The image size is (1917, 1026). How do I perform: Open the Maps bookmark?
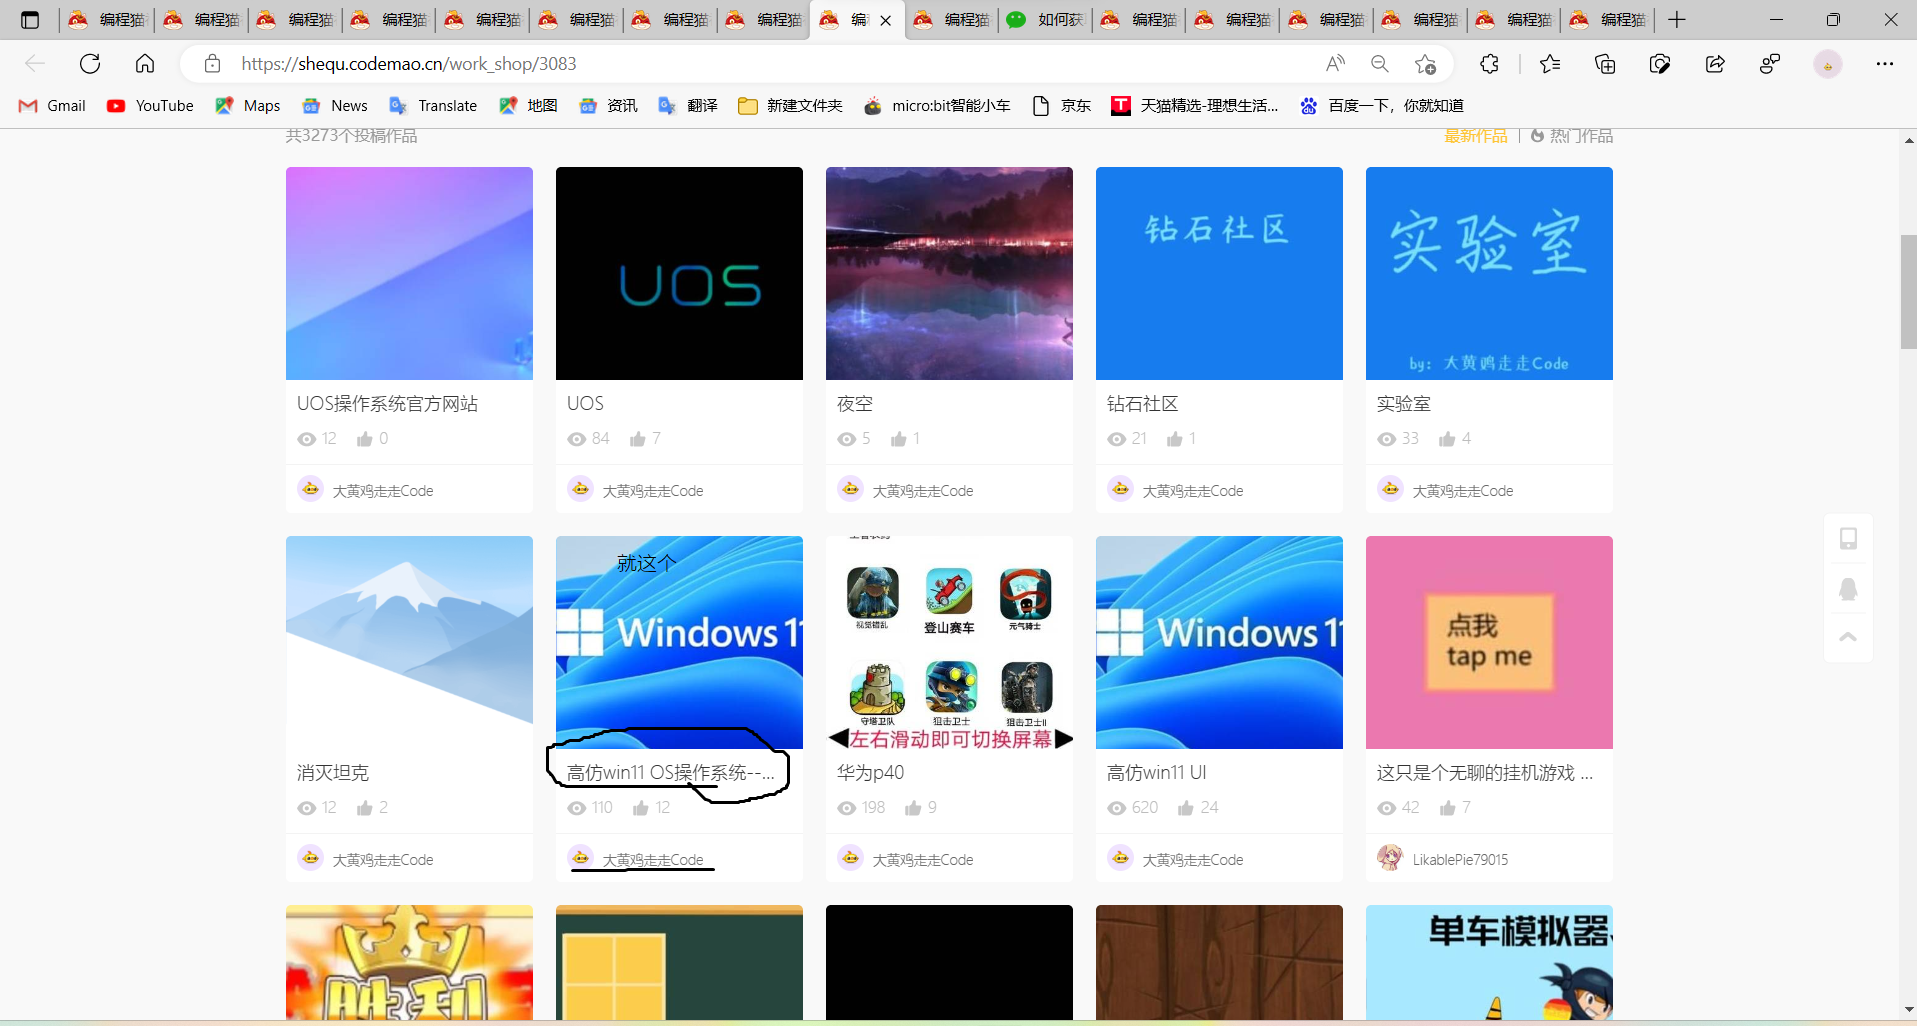[248, 106]
